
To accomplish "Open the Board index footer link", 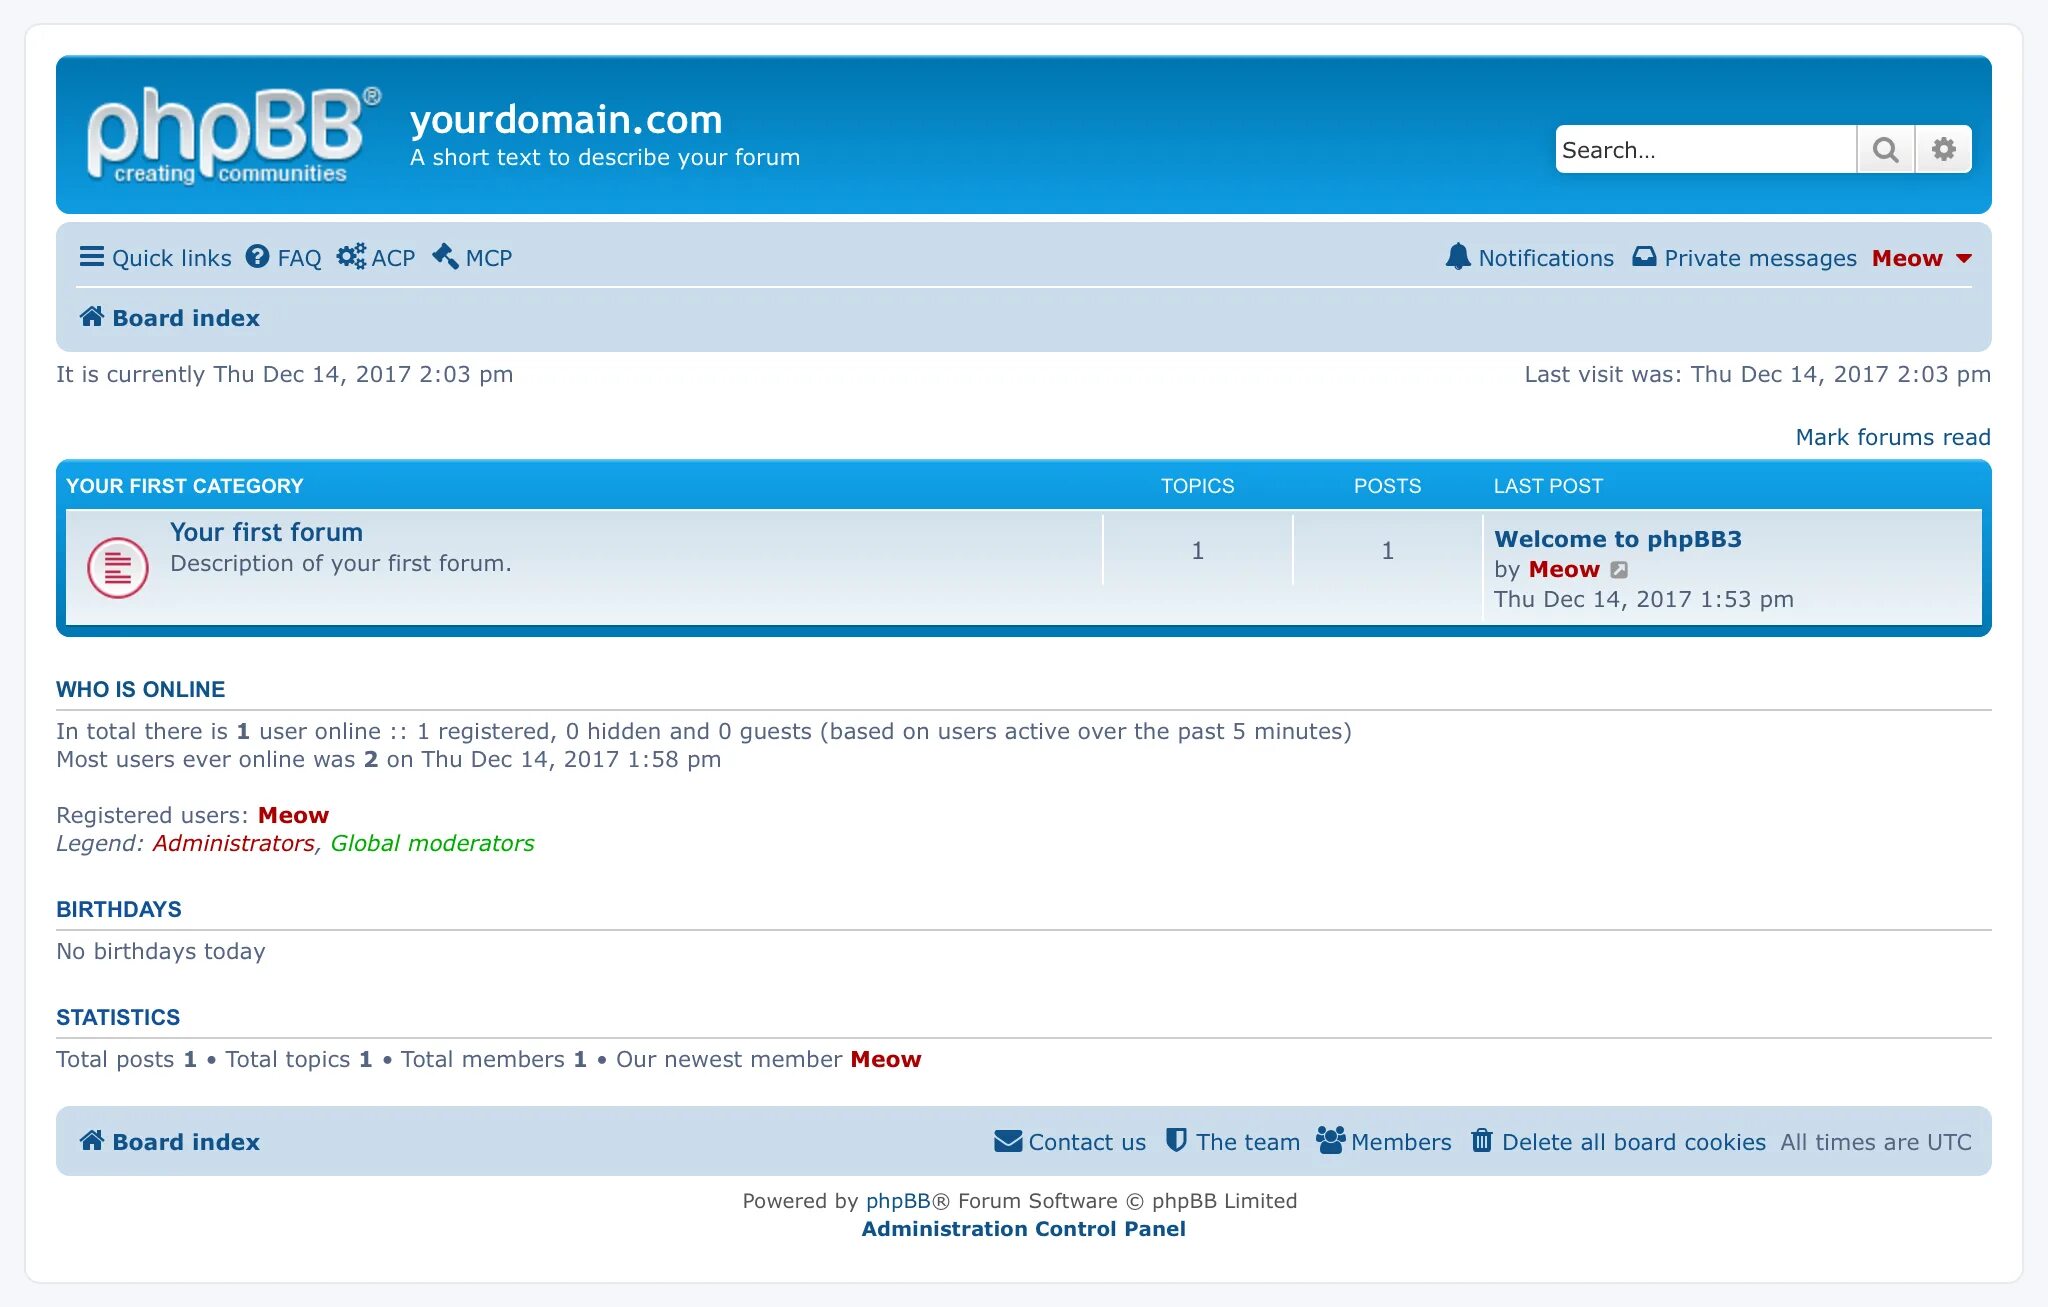I will pos(169,1141).
